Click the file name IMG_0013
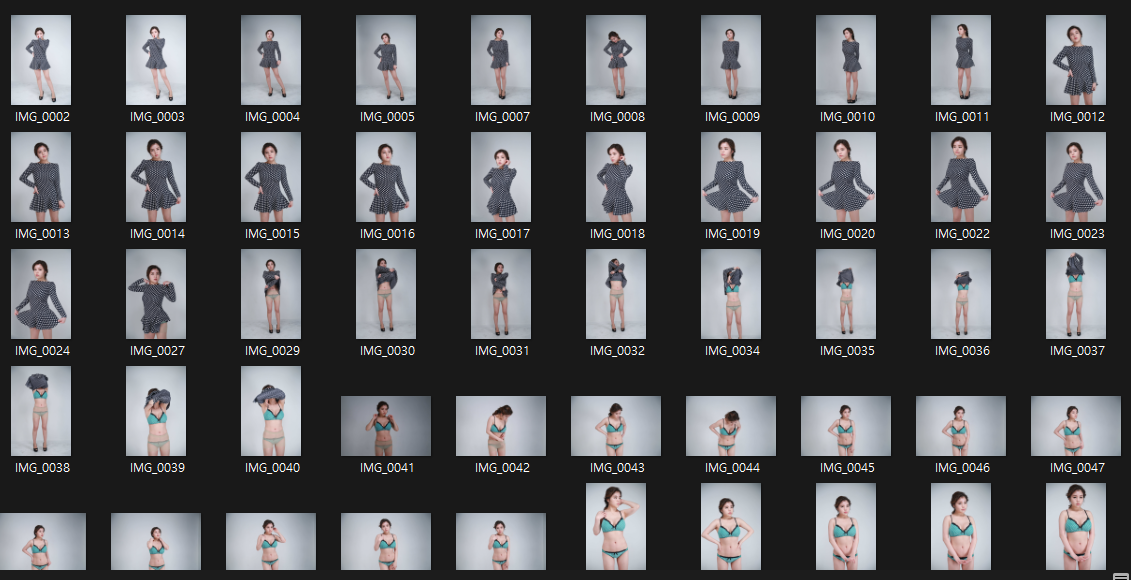The image size is (1131, 580). pyautogui.click(x=42, y=234)
